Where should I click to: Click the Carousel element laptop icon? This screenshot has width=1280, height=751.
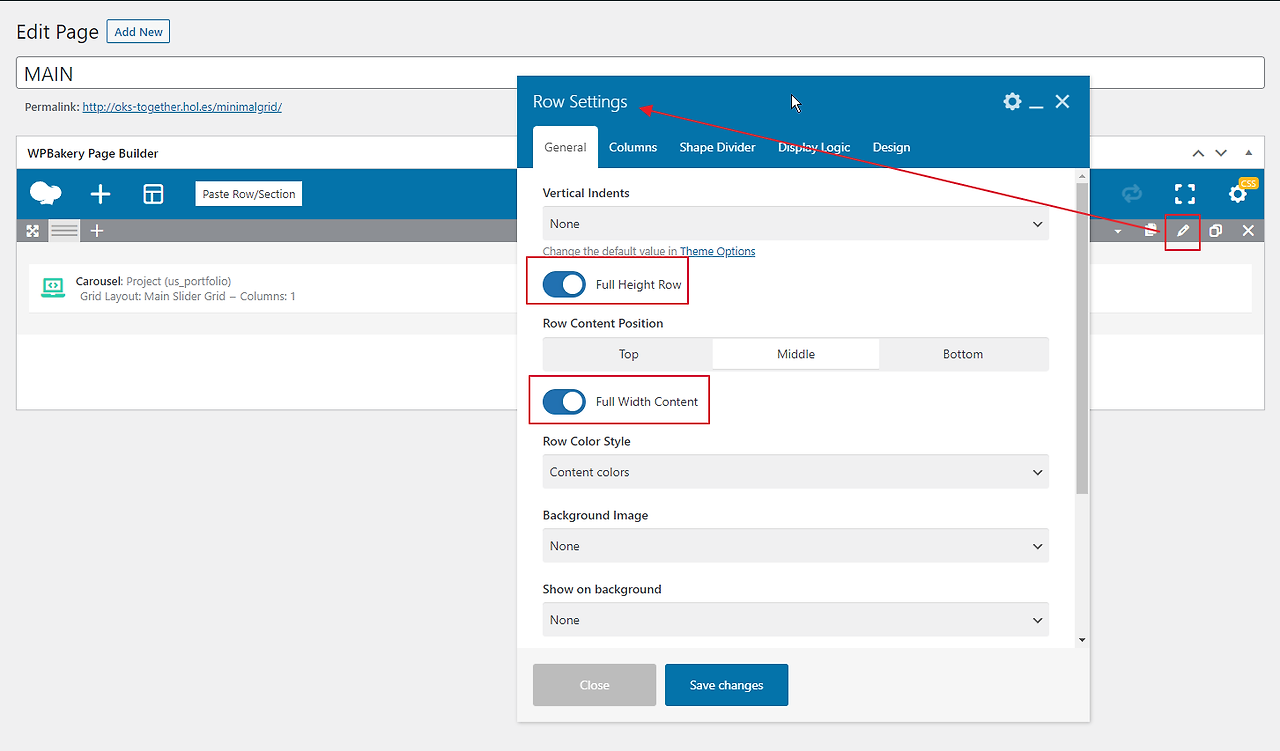(53, 288)
